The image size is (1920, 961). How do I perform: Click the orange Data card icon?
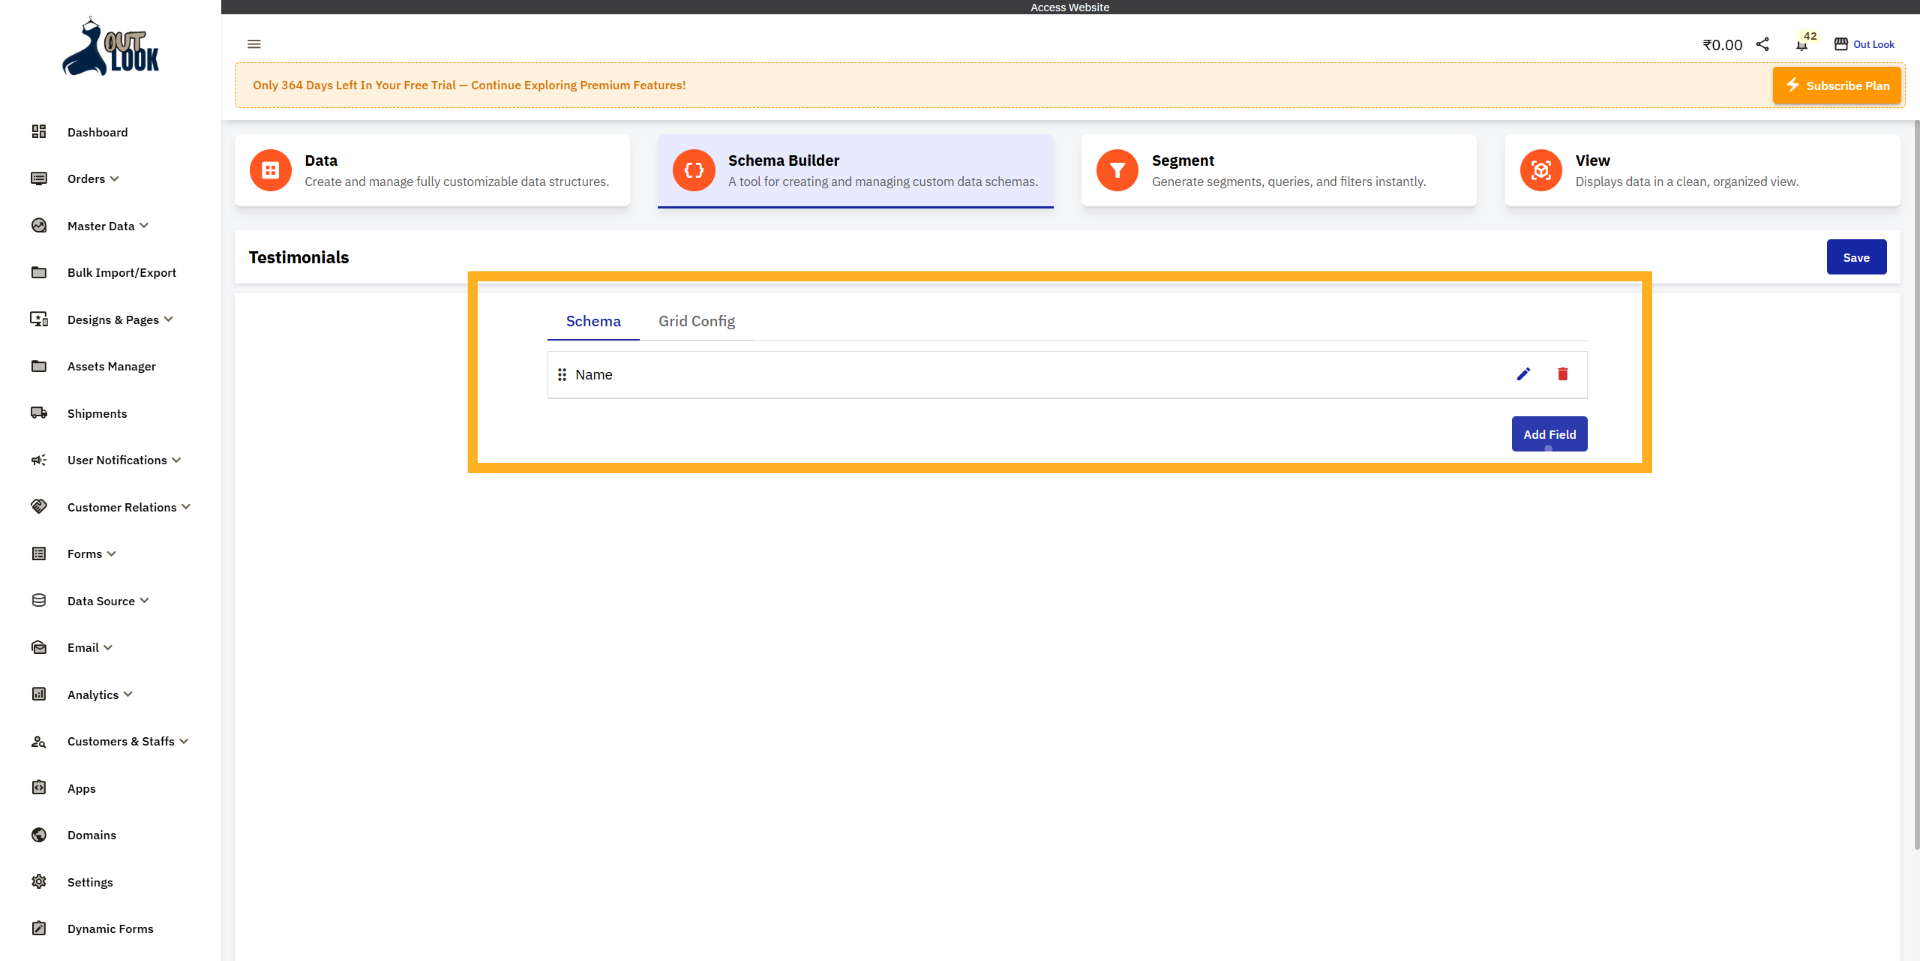tap(271, 170)
